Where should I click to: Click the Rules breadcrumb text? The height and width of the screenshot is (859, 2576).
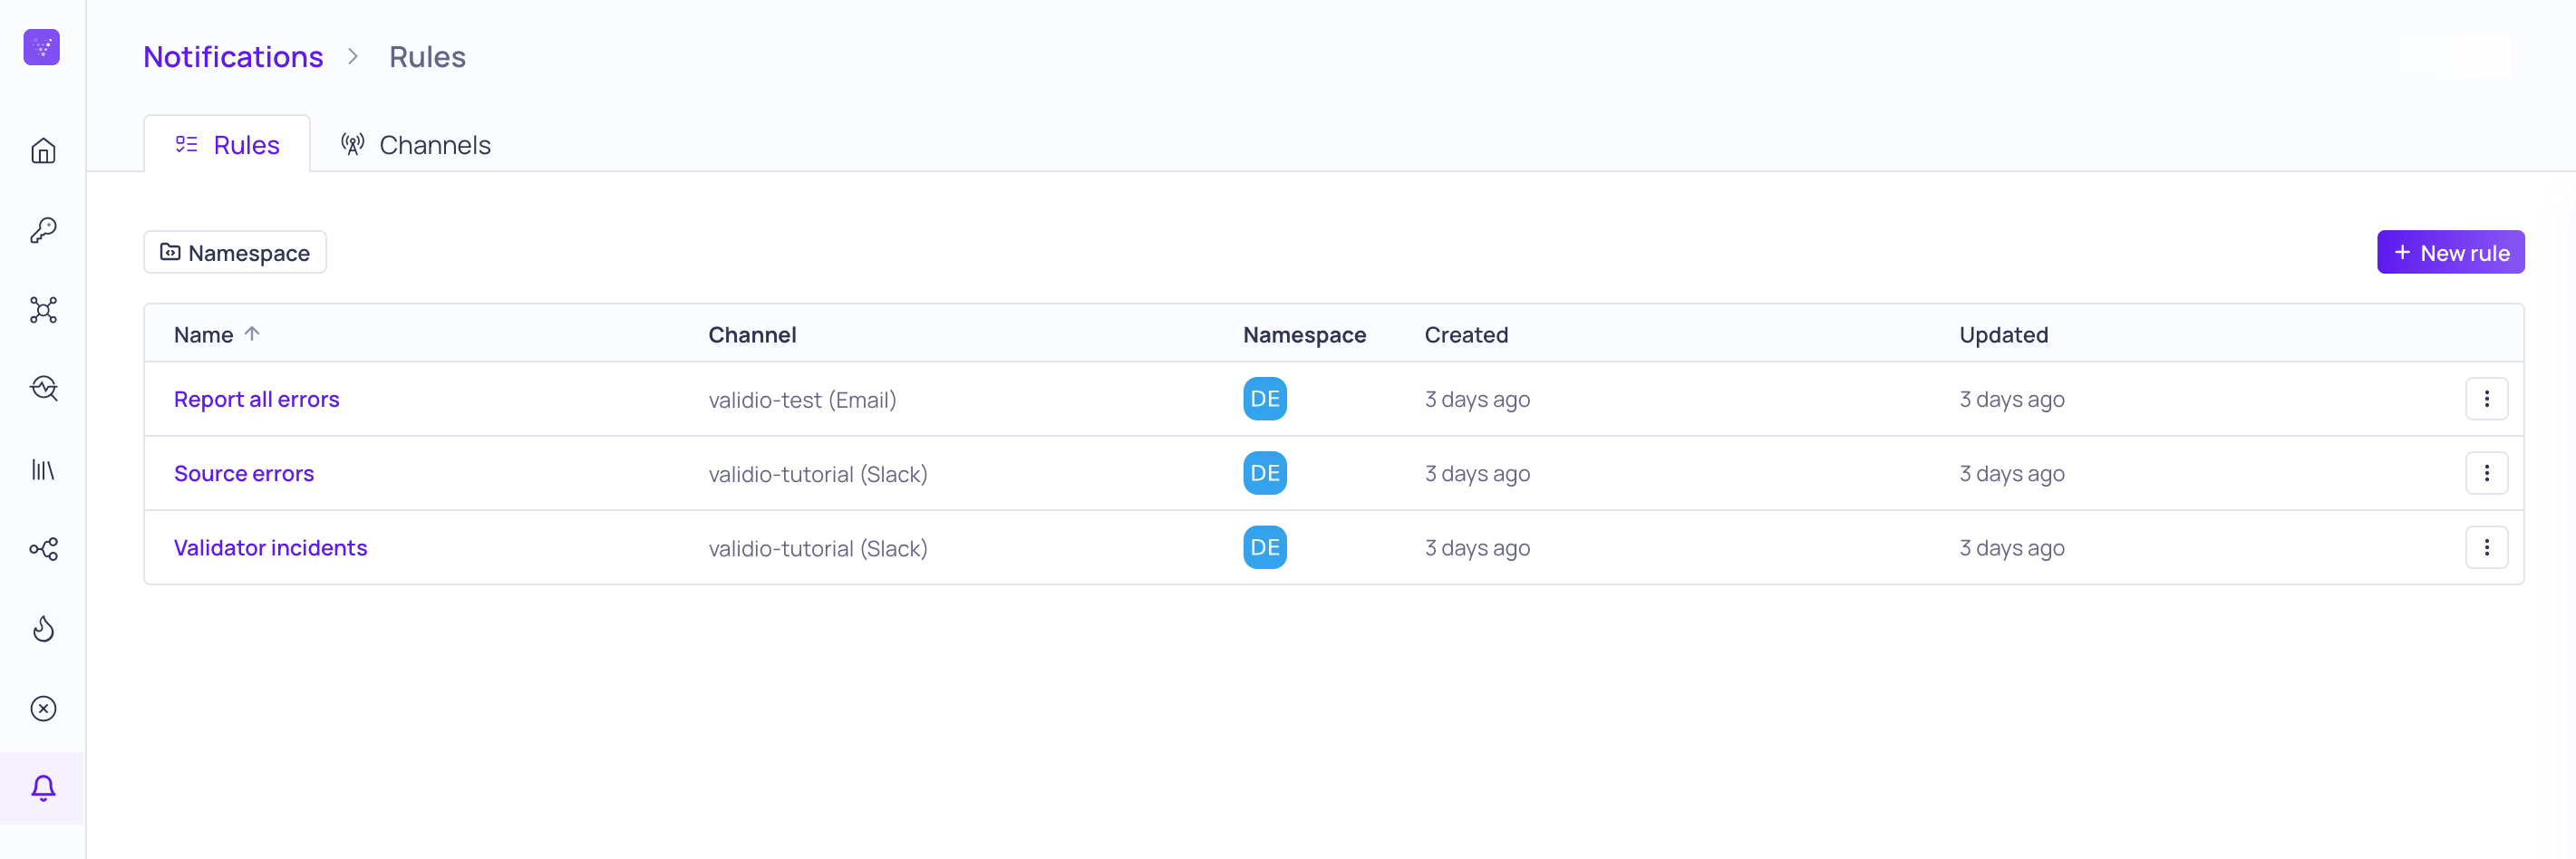coord(427,57)
